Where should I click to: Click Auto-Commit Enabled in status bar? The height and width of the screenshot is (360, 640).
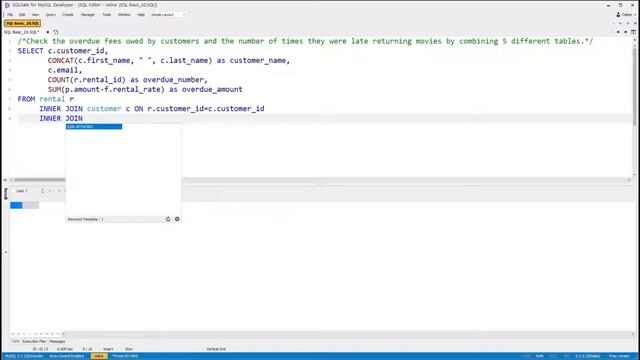point(67,356)
